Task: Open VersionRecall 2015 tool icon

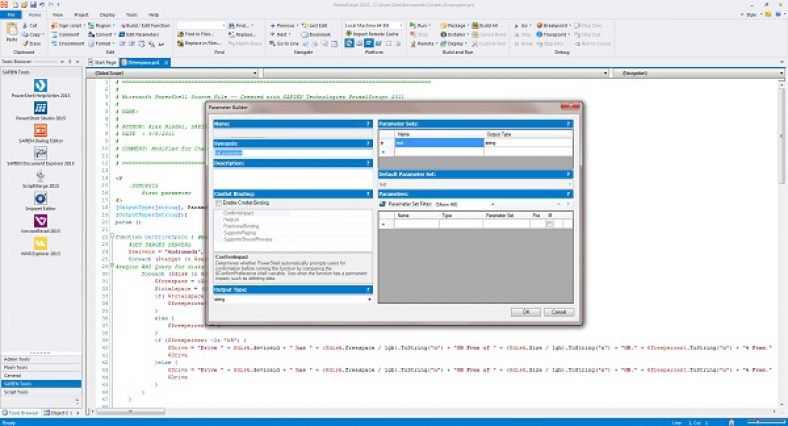Action: [41, 221]
